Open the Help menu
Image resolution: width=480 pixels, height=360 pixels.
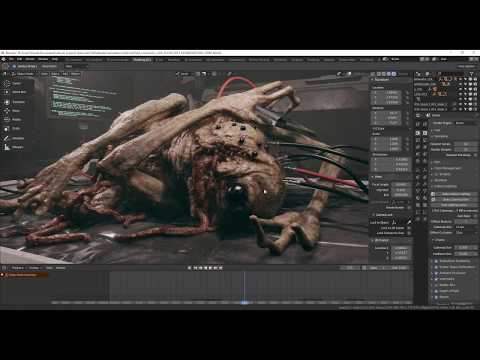pos(55,59)
